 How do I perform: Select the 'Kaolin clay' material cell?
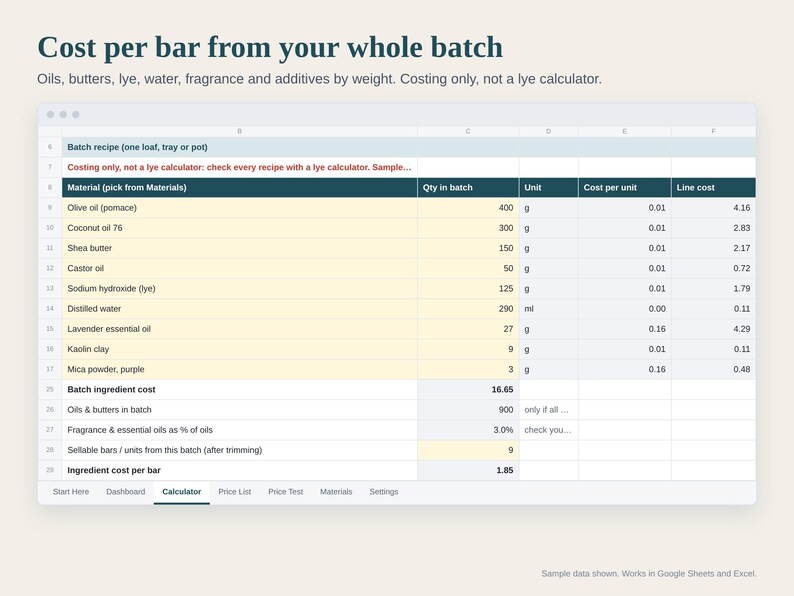(240, 349)
